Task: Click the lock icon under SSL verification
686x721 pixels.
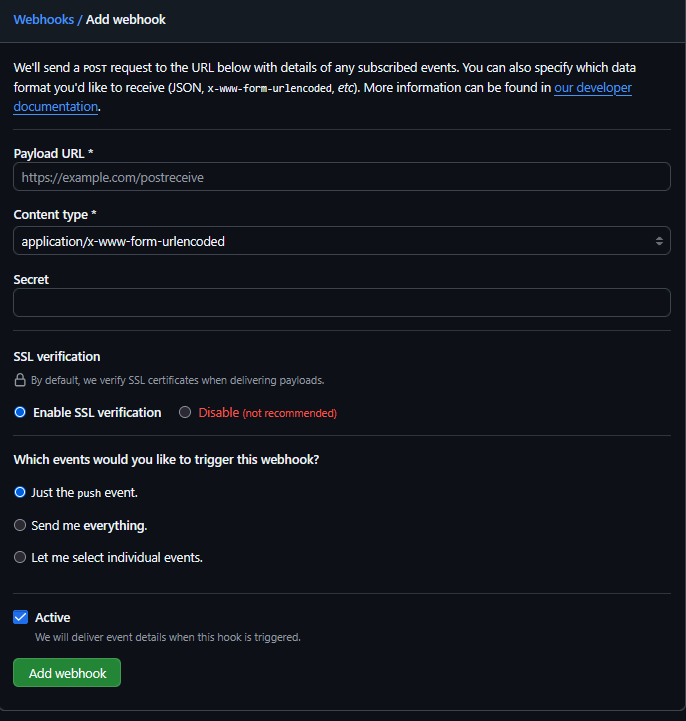Action: (19, 380)
